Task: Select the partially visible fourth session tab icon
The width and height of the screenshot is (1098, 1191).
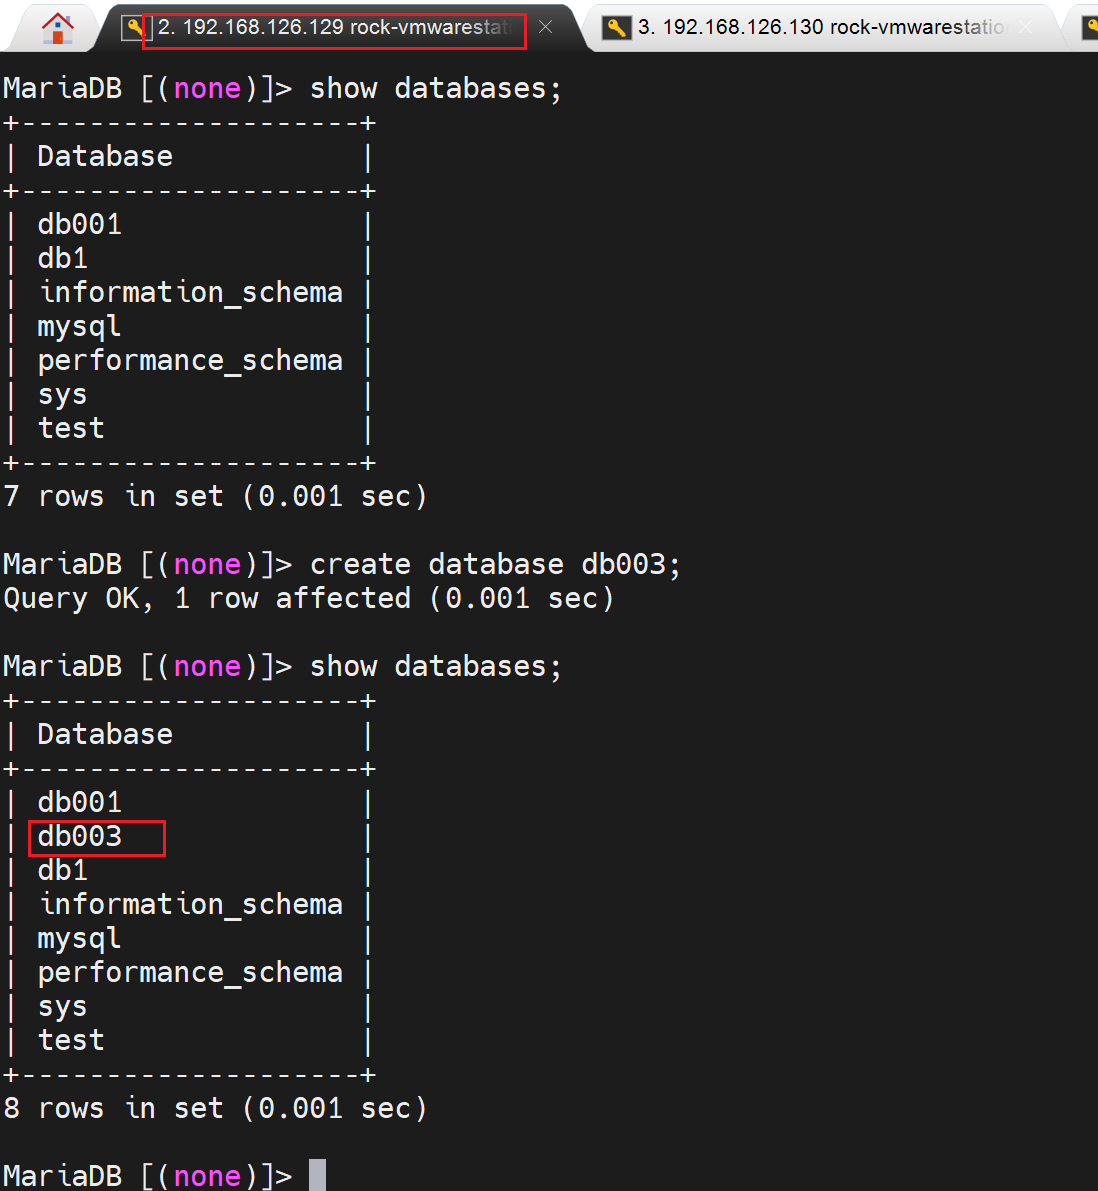Action: pyautogui.click(x=1090, y=28)
